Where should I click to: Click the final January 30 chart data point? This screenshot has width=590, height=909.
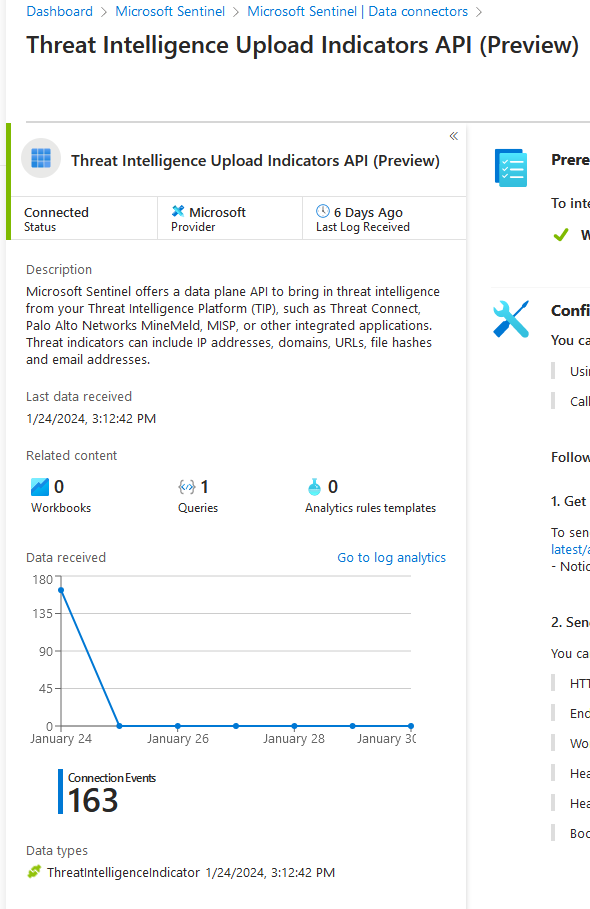pos(411,726)
